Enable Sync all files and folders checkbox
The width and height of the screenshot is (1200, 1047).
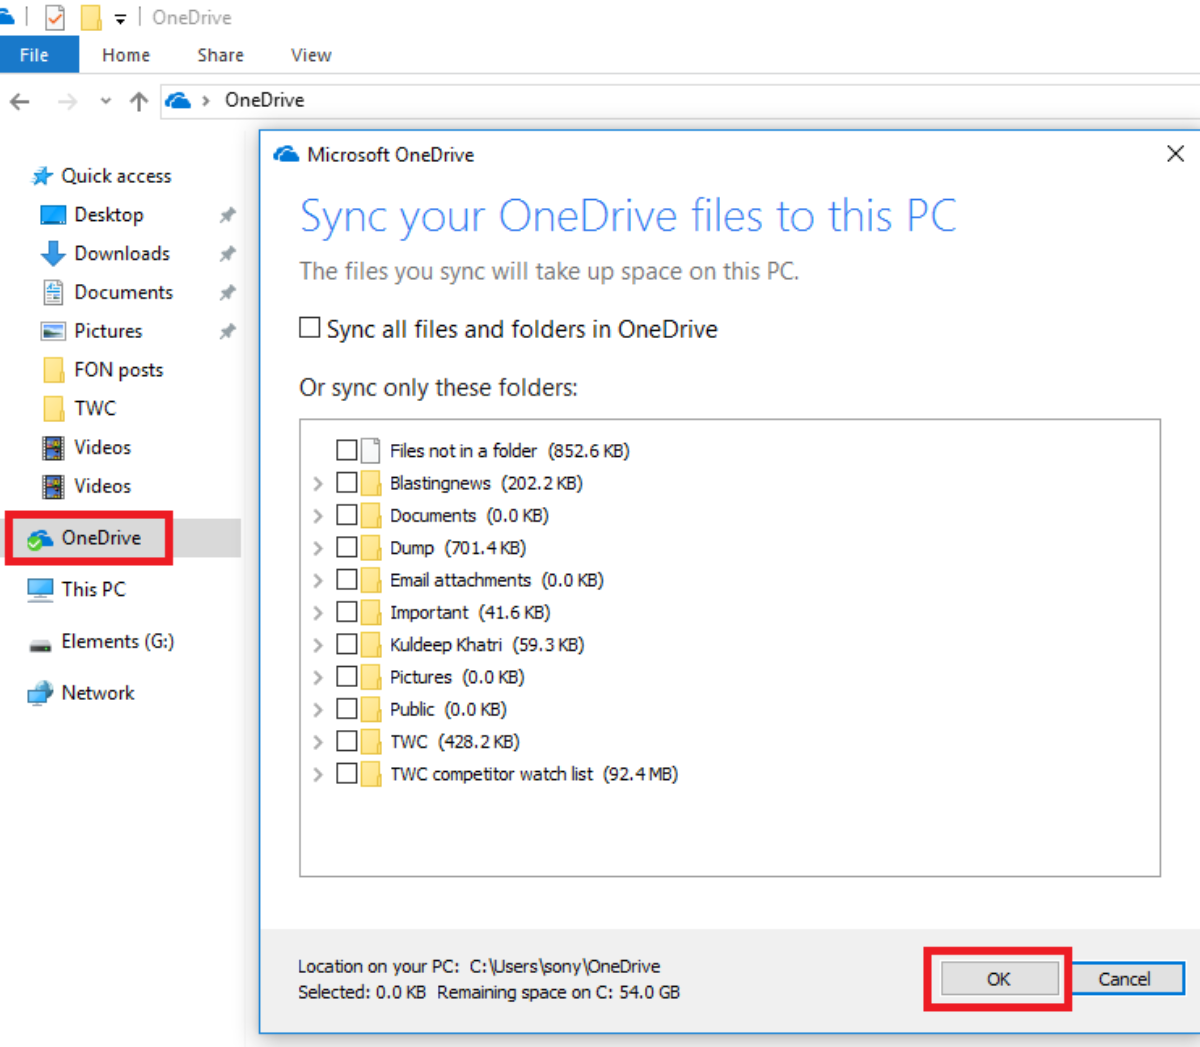310,328
